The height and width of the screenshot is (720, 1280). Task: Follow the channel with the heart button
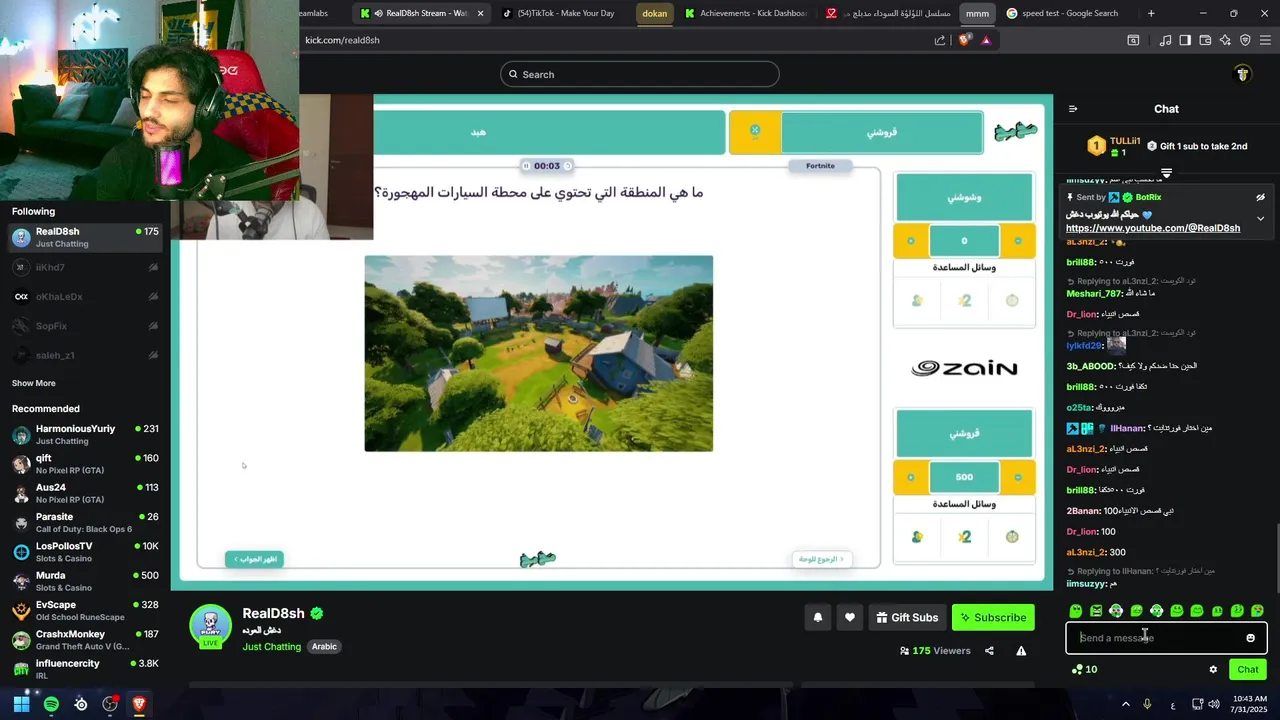850,618
